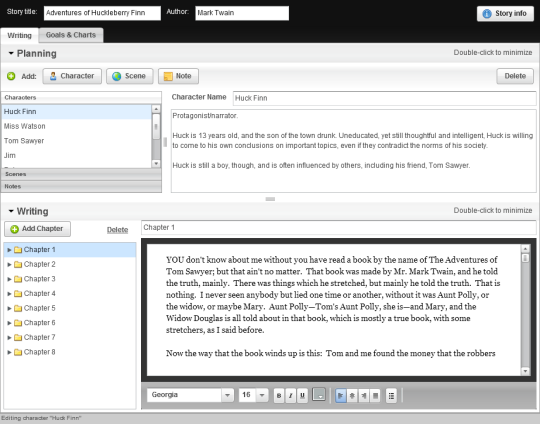Expand the Chapter 1 tree arrow
540x424 pixels.
(x=9, y=250)
